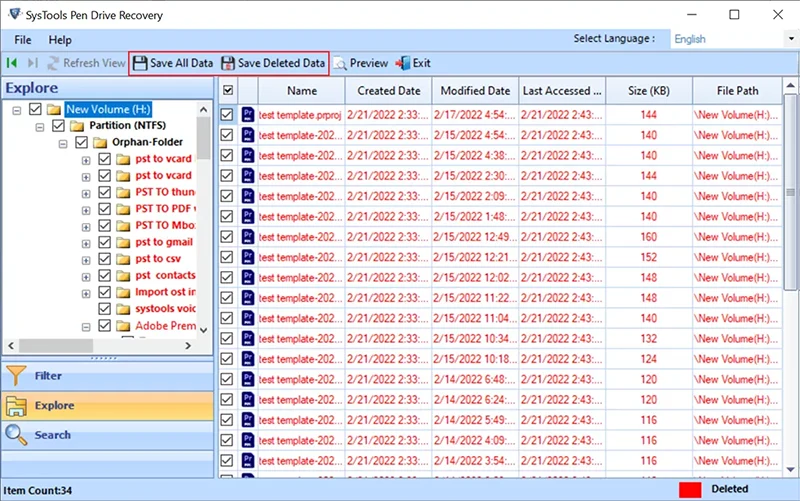The image size is (800, 501).
Task: Uncheck the pst contacts folder checkbox
Action: [105, 275]
